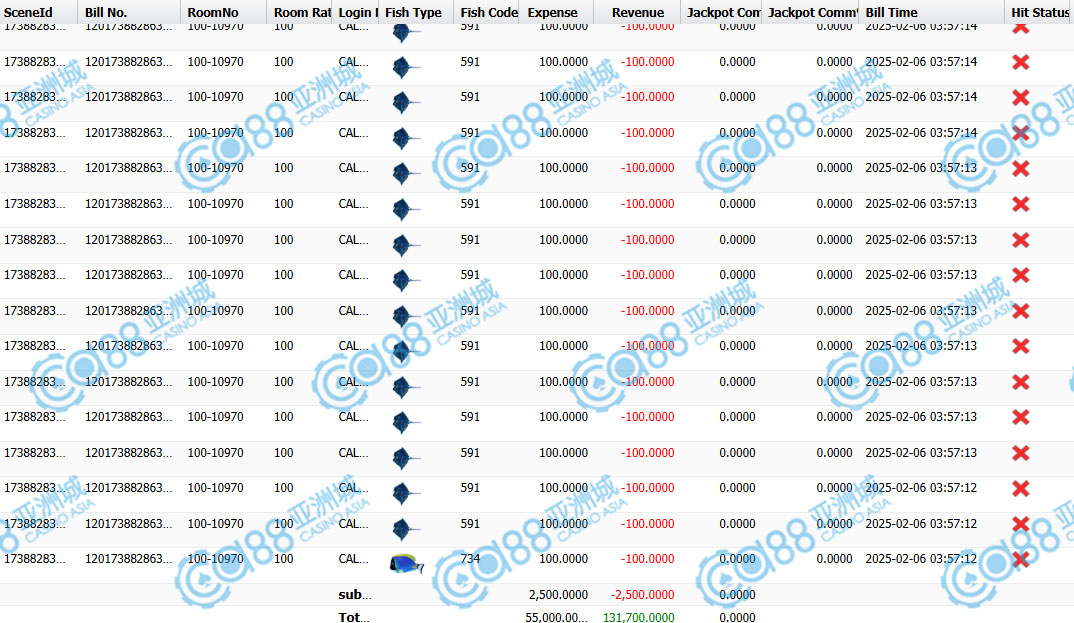Click the red X in the 734 row
This screenshot has height=623, width=1074.
(x=1021, y=559)
